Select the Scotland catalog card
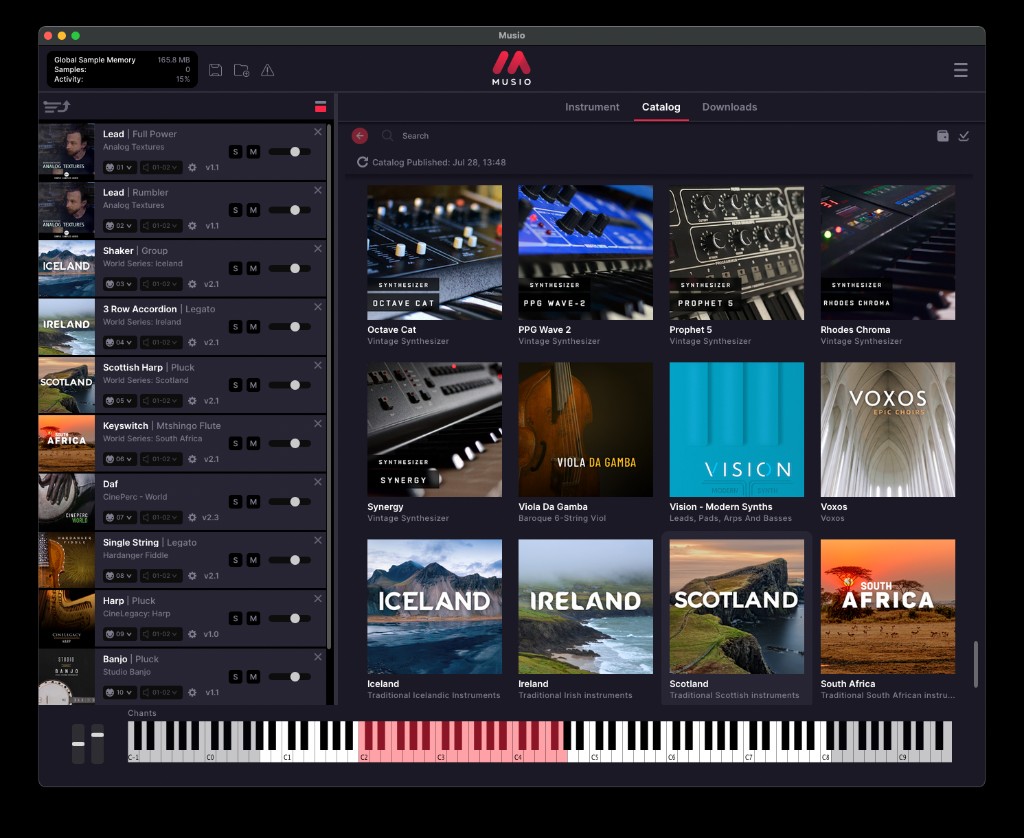Viewport: 1024px width, 838px height. (x=737, y=619)
